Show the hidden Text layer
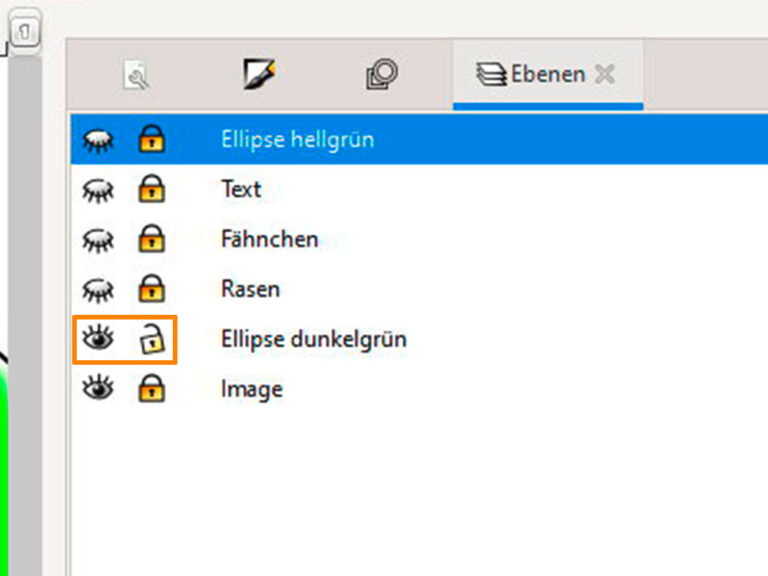 pyautogui.click(x=98, y=189)
